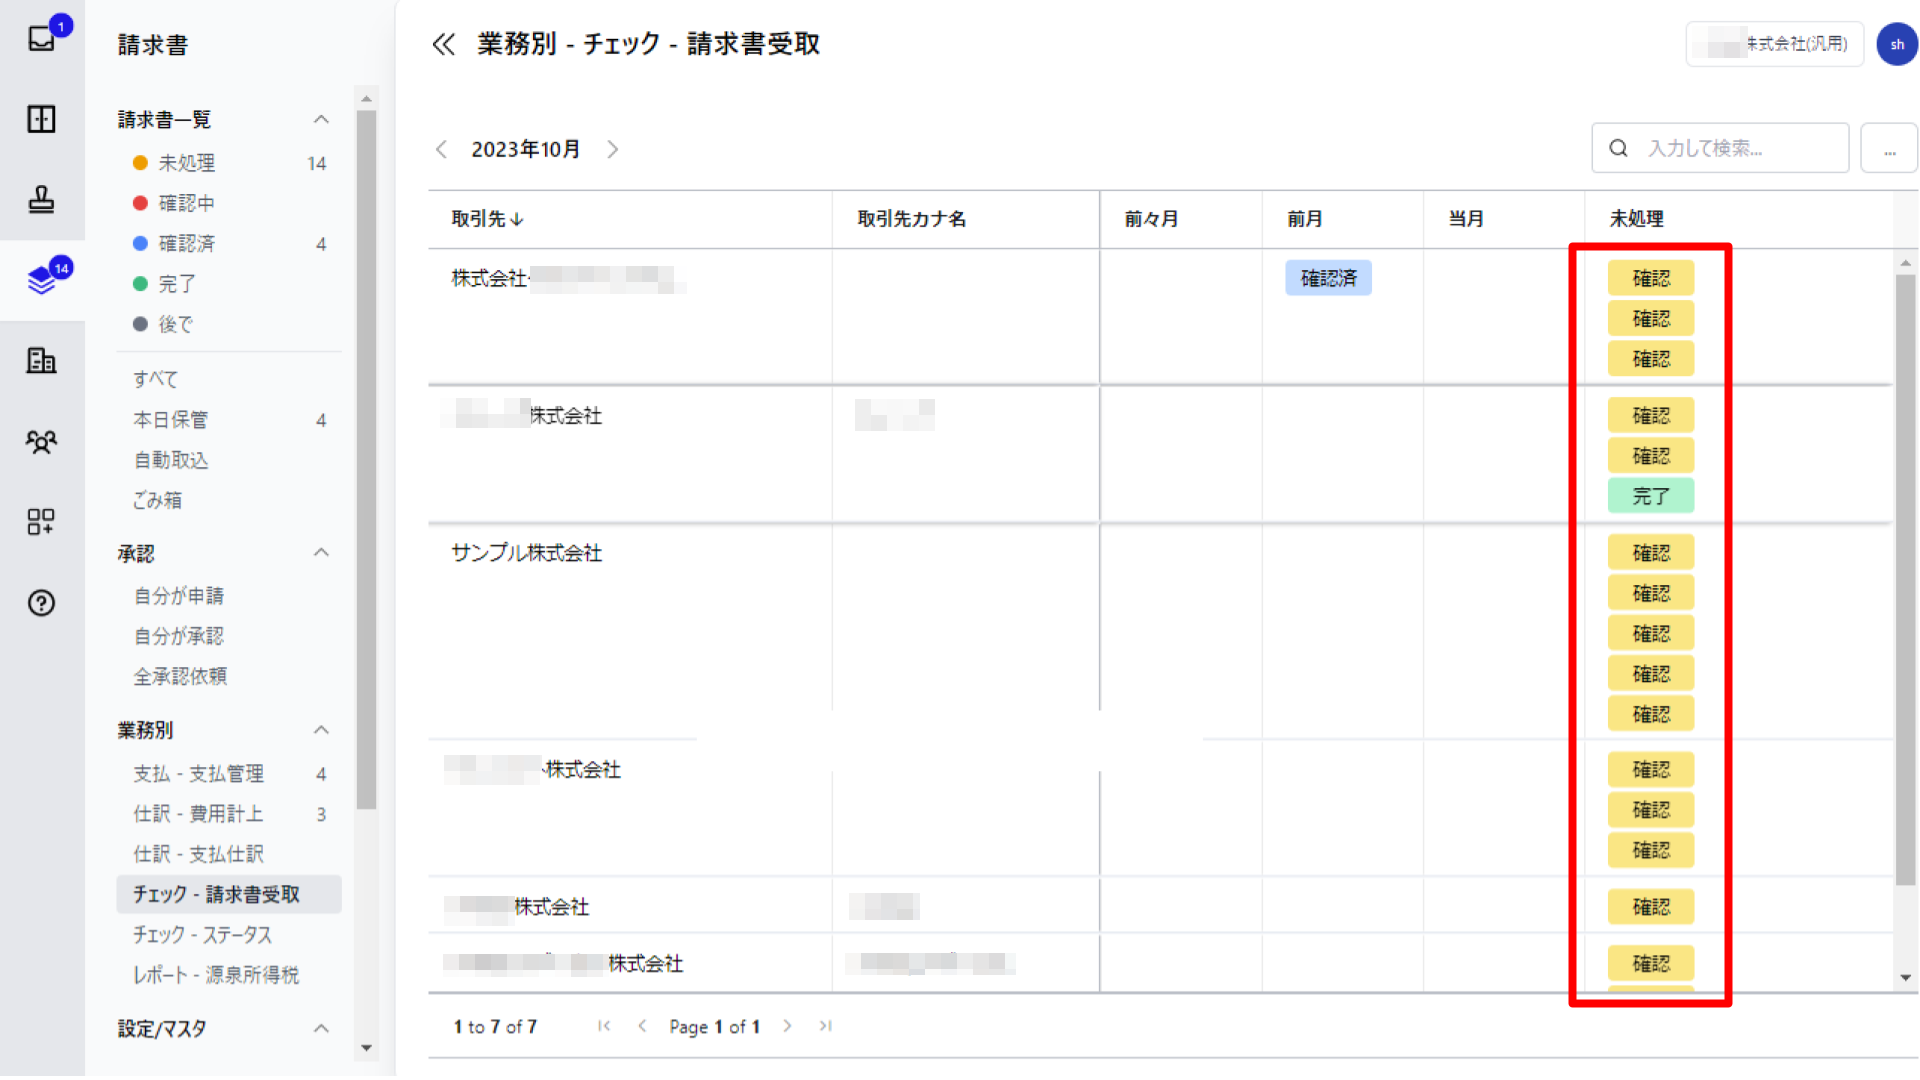Open the split panel layout icon
The height and width of the screenshot is (1080, 1920).
[42, 119]
